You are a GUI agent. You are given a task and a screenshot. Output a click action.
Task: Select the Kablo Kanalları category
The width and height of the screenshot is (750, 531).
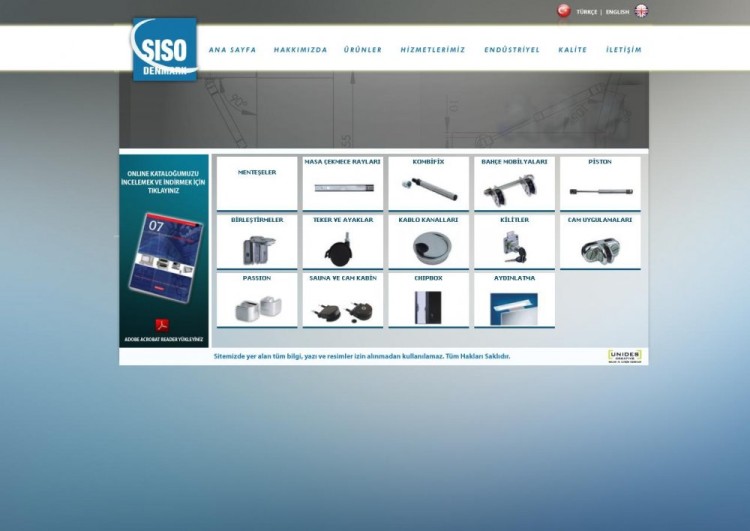(428, 242)
